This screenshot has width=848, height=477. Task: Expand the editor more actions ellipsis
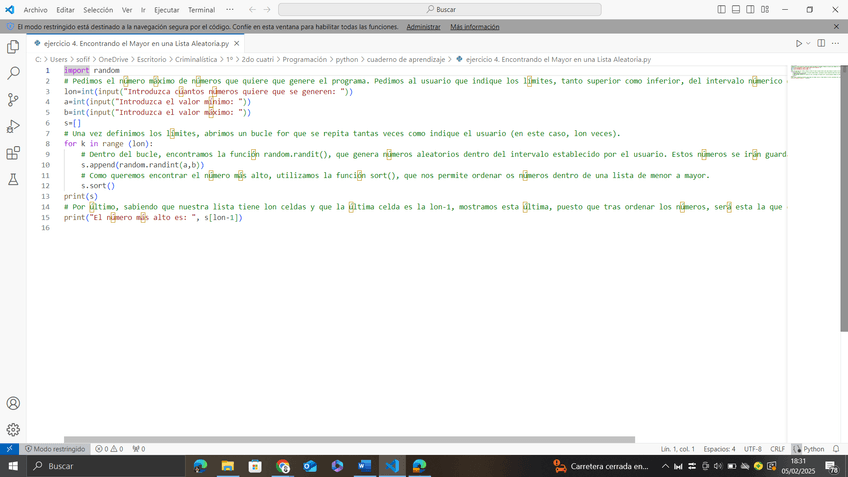(835, 44)
